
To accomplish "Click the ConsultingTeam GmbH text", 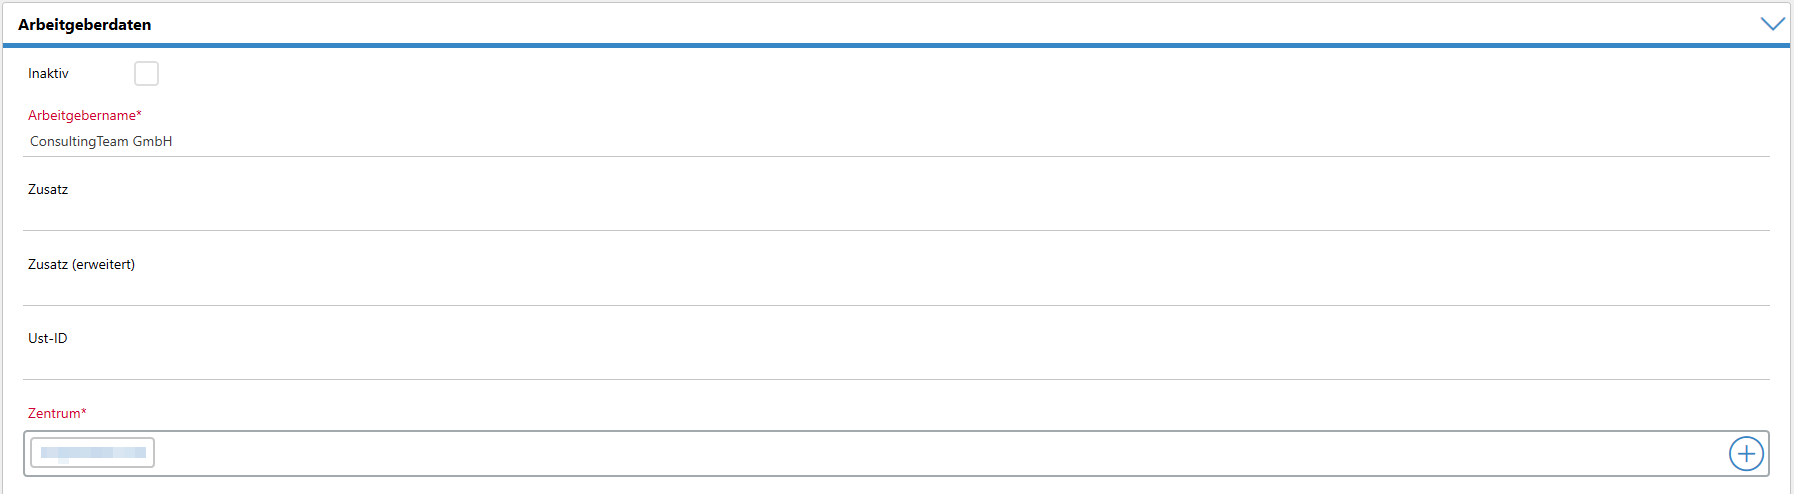I will pyautogui.click(x=101, y=142).
